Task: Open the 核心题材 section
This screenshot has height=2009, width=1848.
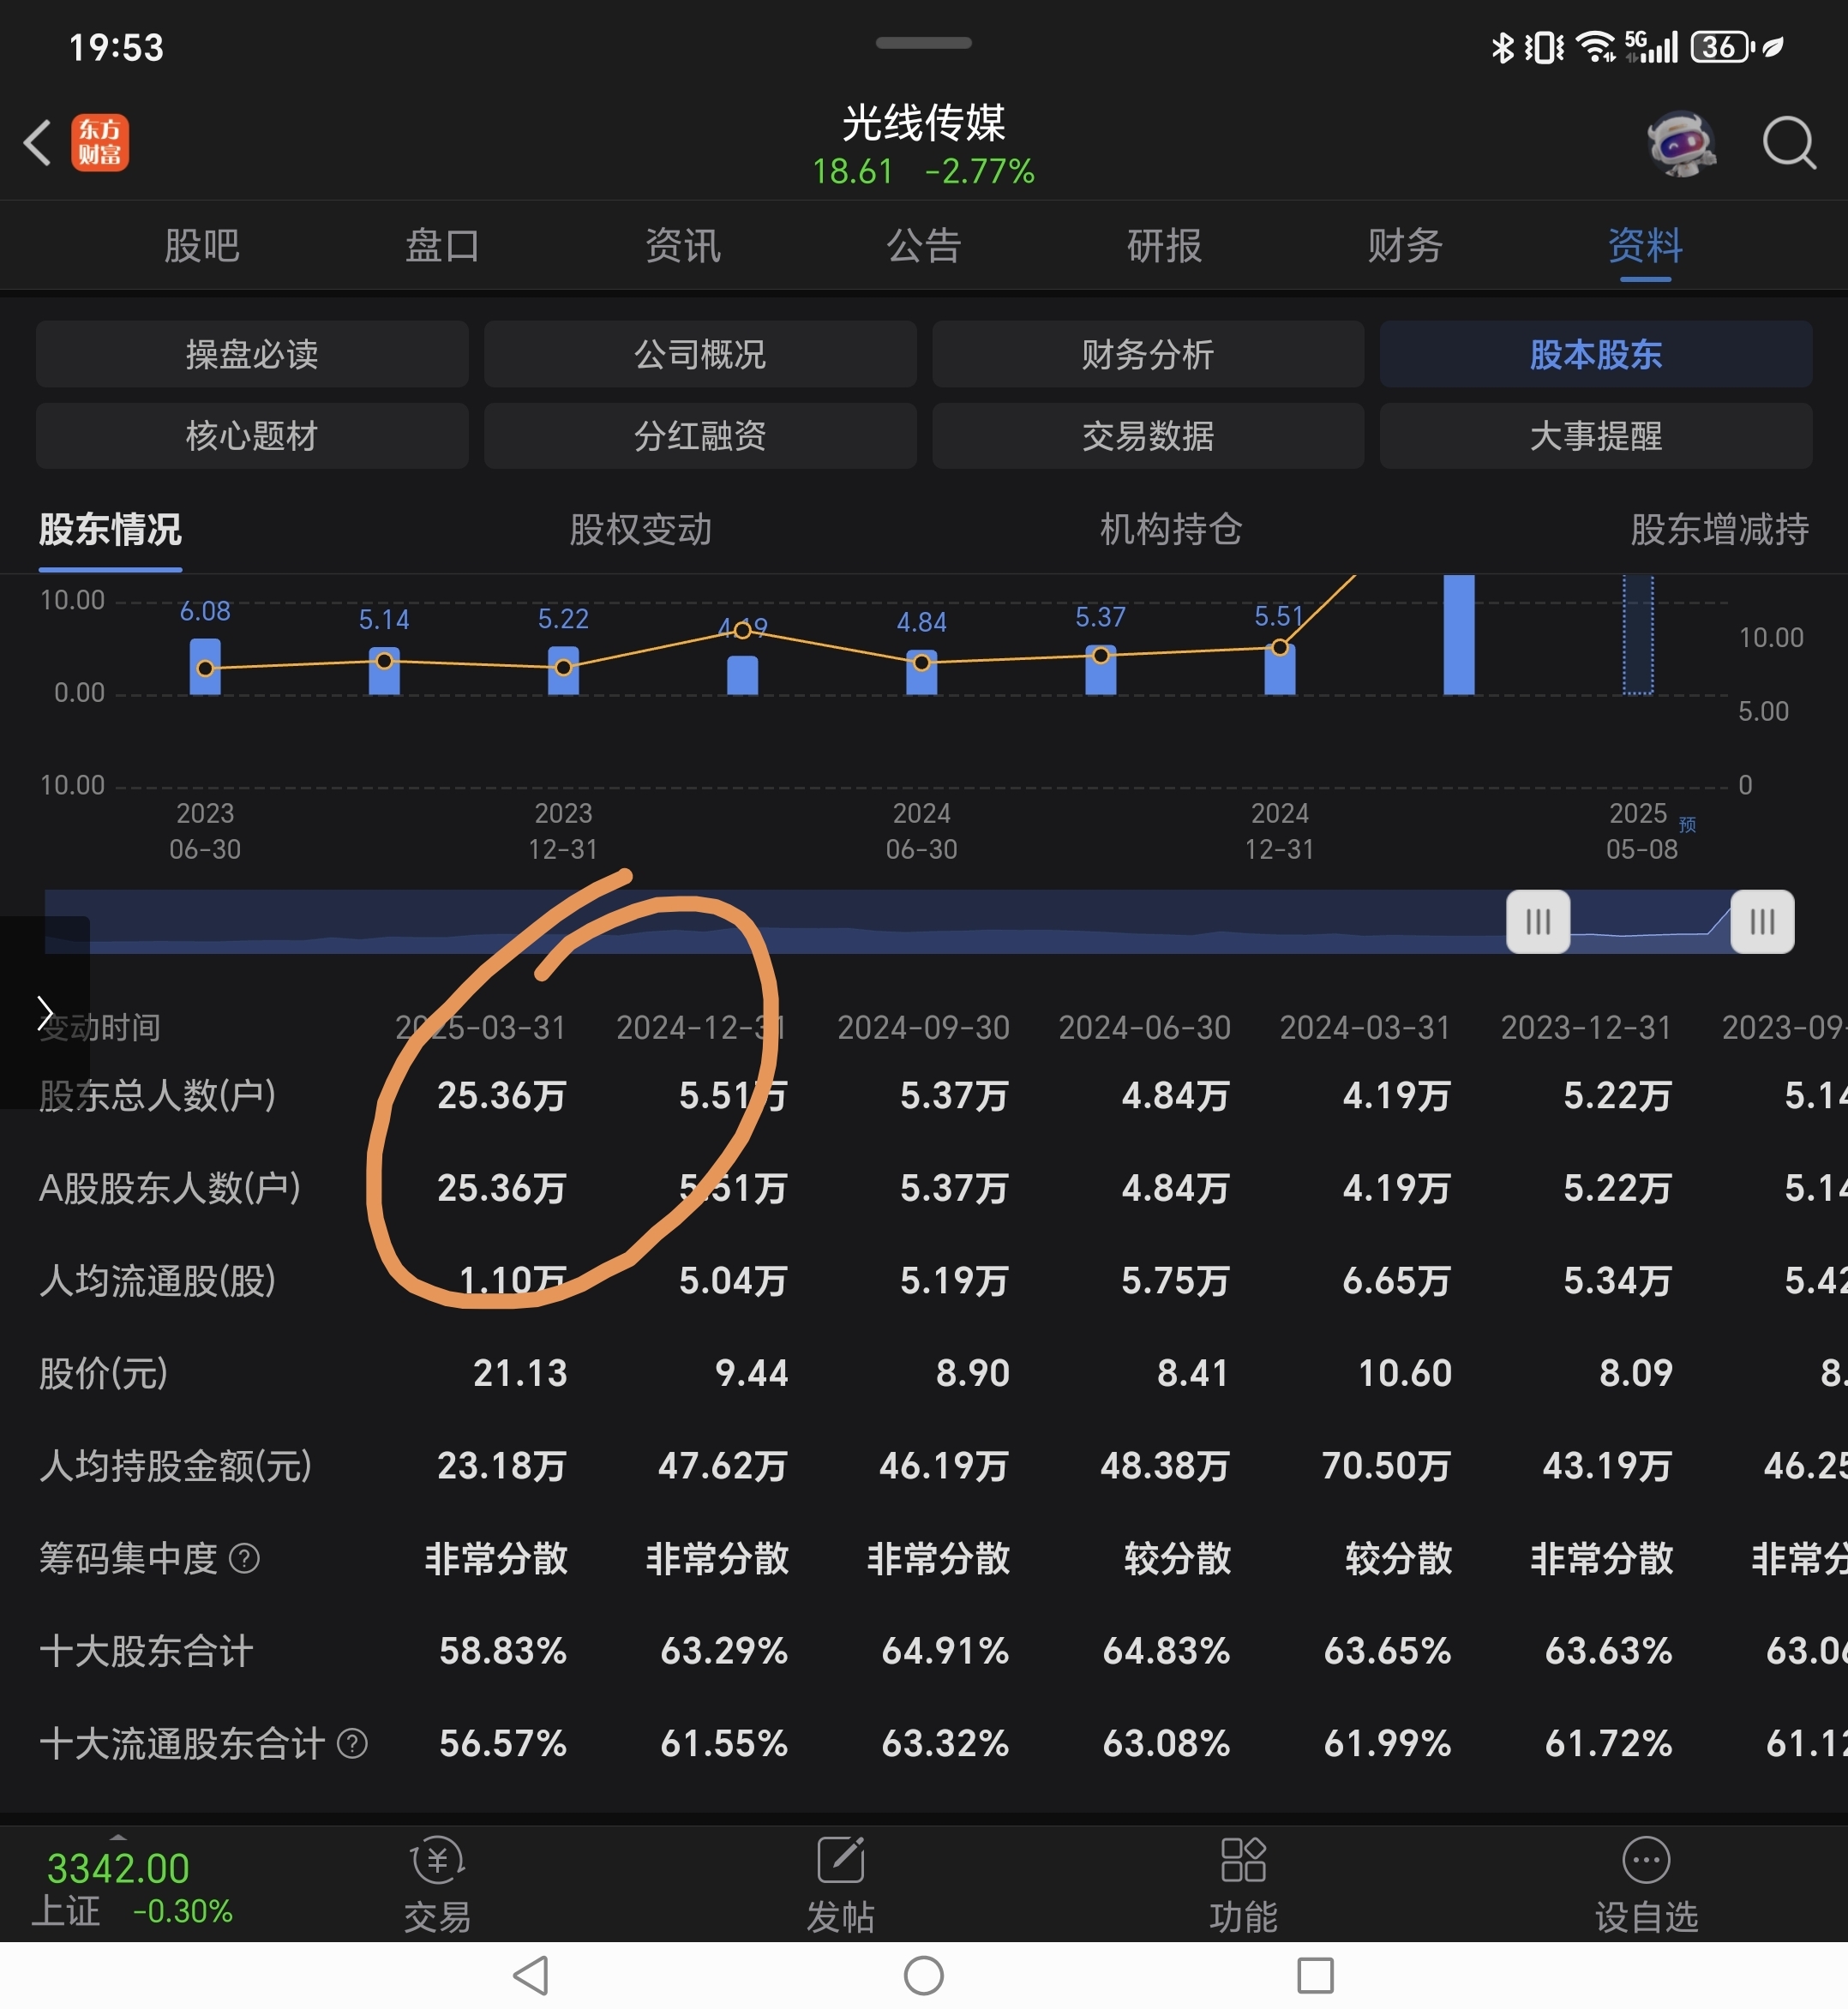Action: (x=252, y=436)
